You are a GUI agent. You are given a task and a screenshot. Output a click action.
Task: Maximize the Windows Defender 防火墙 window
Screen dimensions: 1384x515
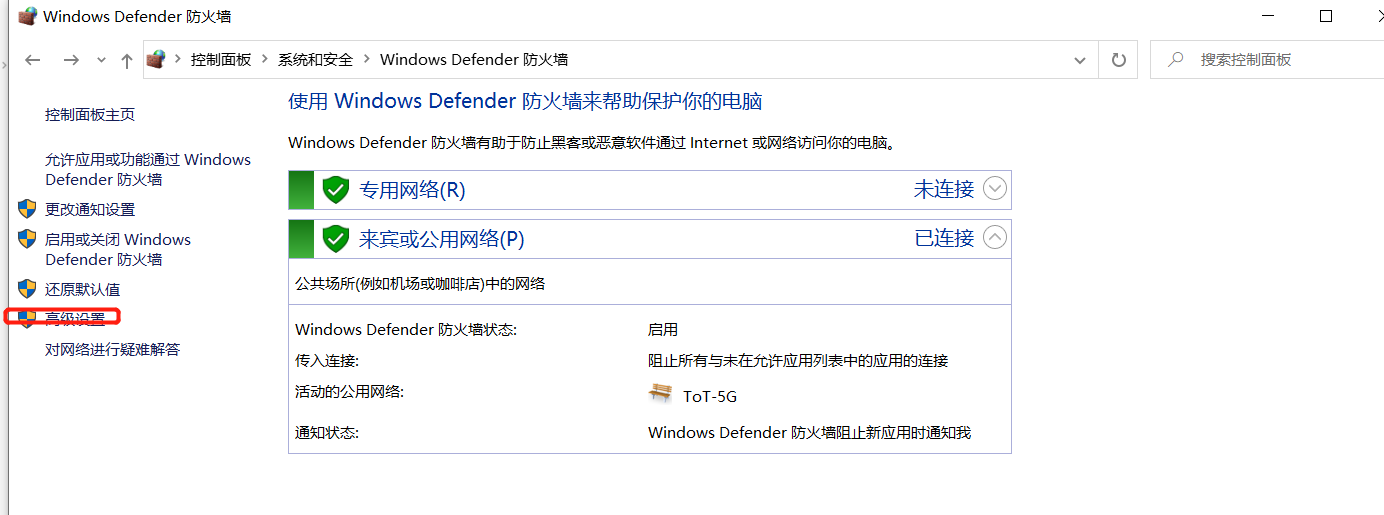pos(1326,16)
